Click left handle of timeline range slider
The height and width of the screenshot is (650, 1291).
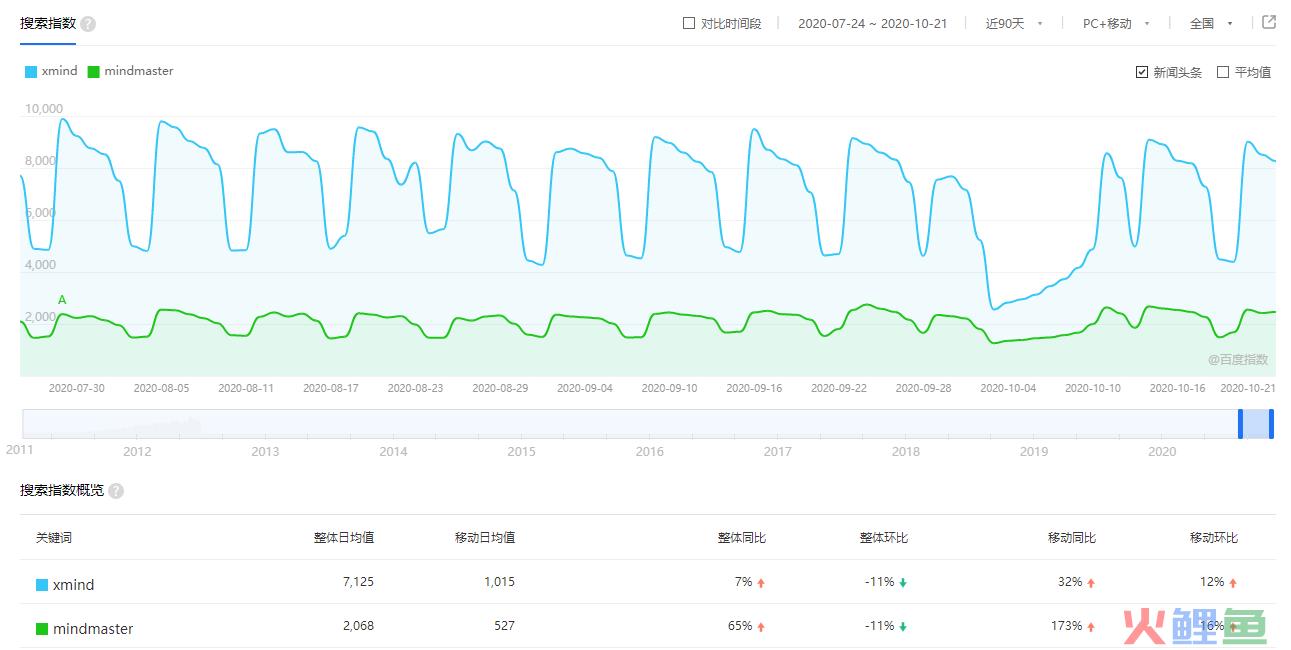1241,424
